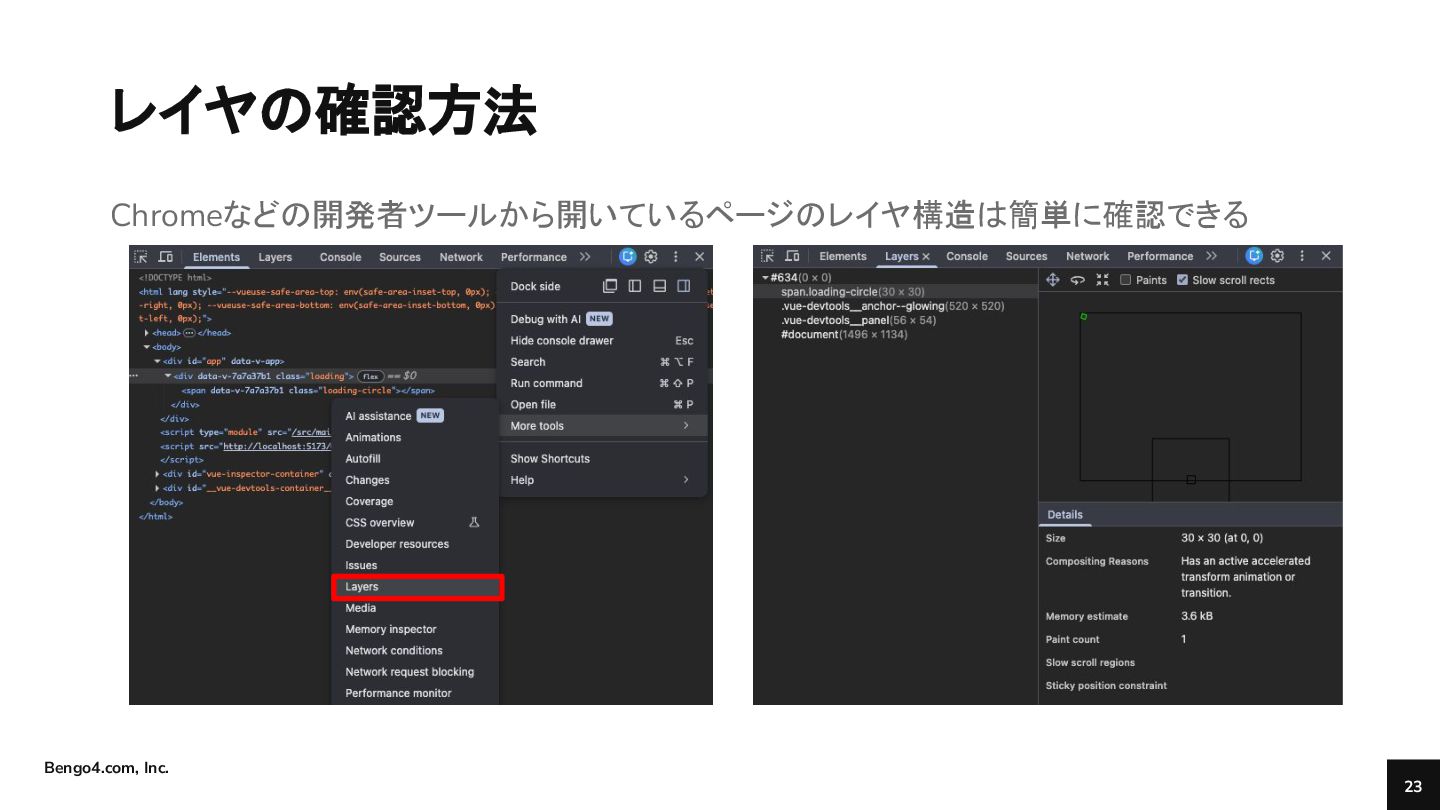Open settings gear in right DevTools toolbar
Screen dimensions: 1440x810
[x=1277, y=256]
